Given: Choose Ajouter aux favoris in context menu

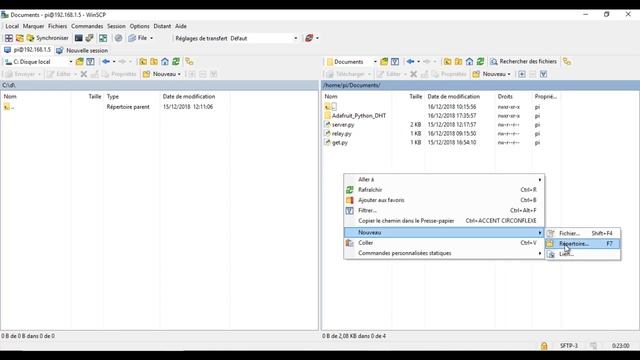Looking at the screenshot, I should click(444, 200).
